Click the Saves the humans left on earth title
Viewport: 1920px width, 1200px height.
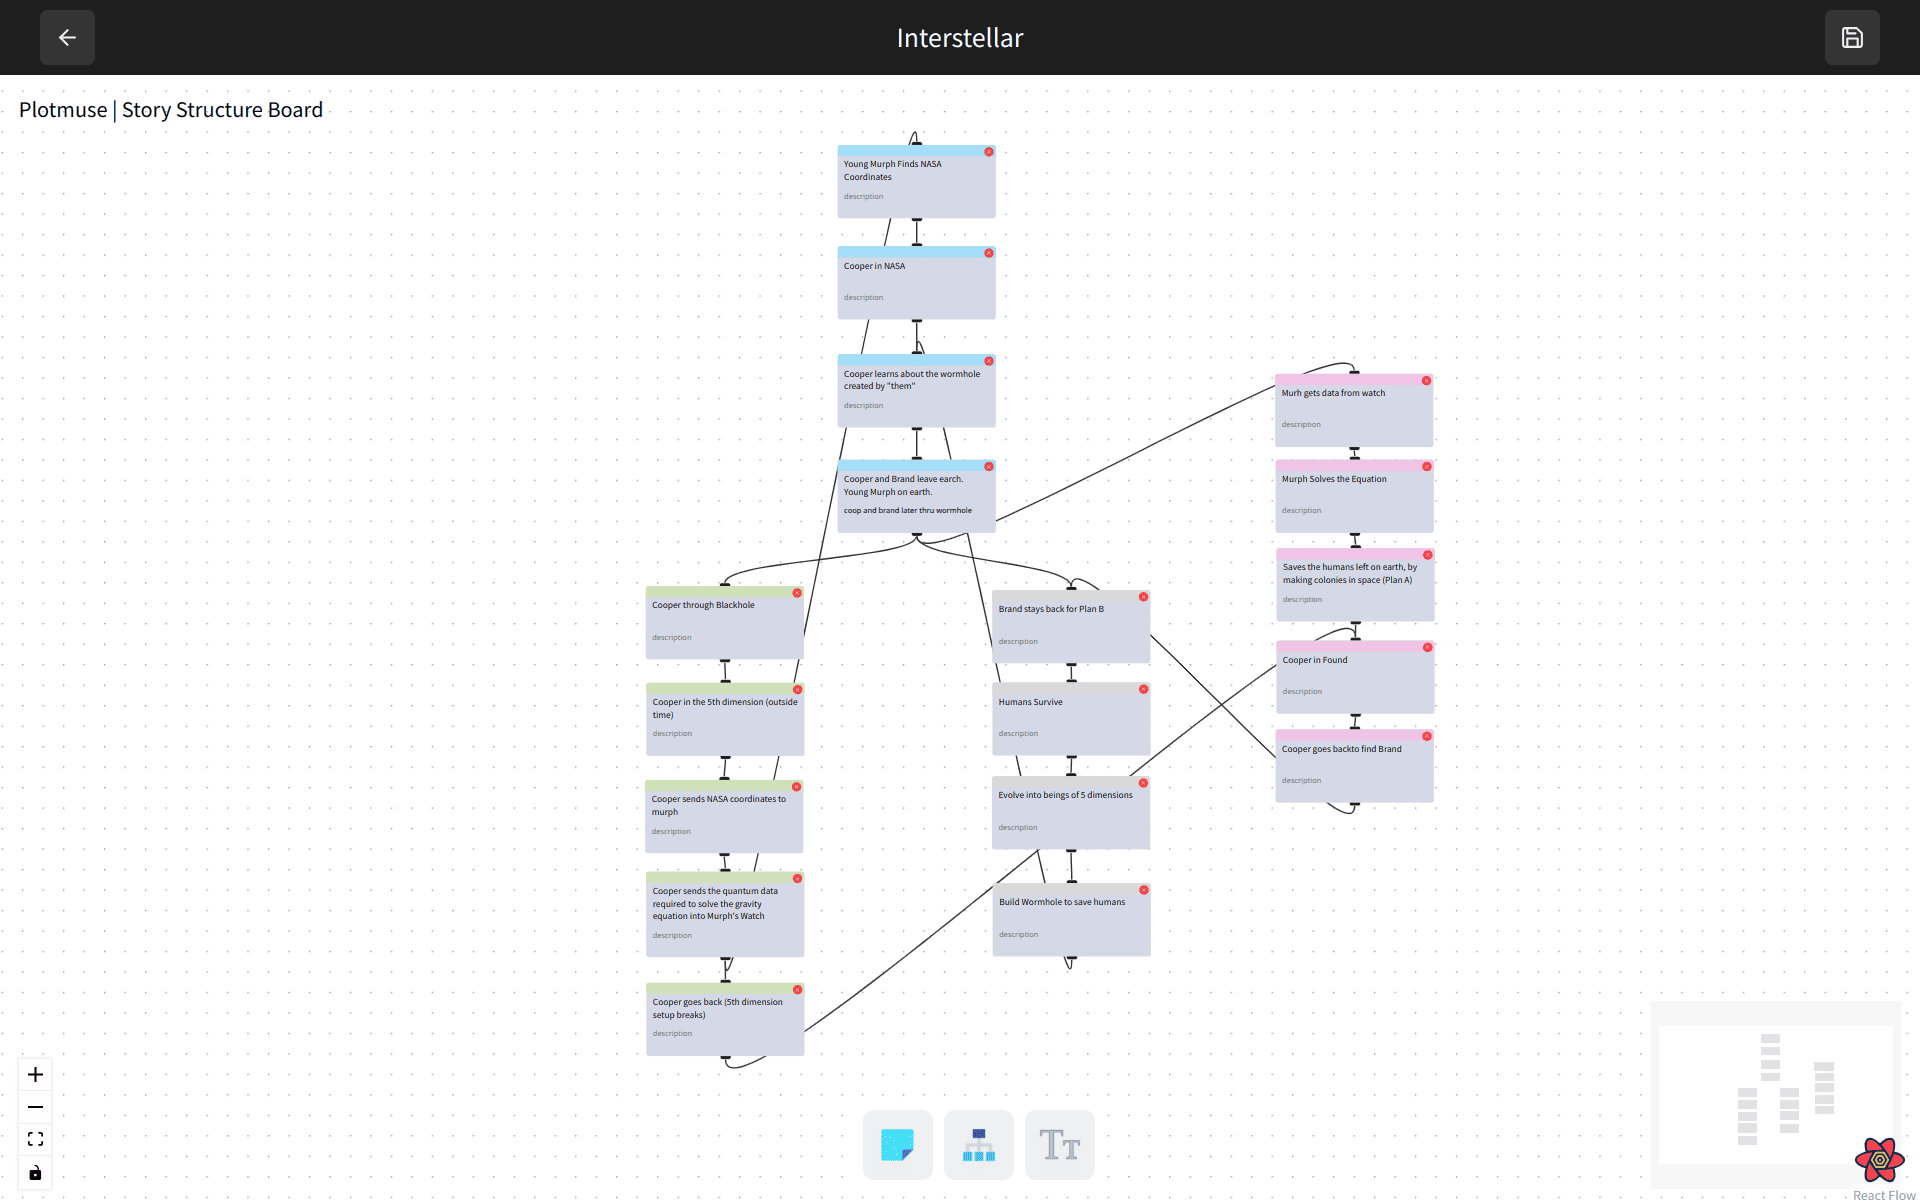(x=1349, y=573)
